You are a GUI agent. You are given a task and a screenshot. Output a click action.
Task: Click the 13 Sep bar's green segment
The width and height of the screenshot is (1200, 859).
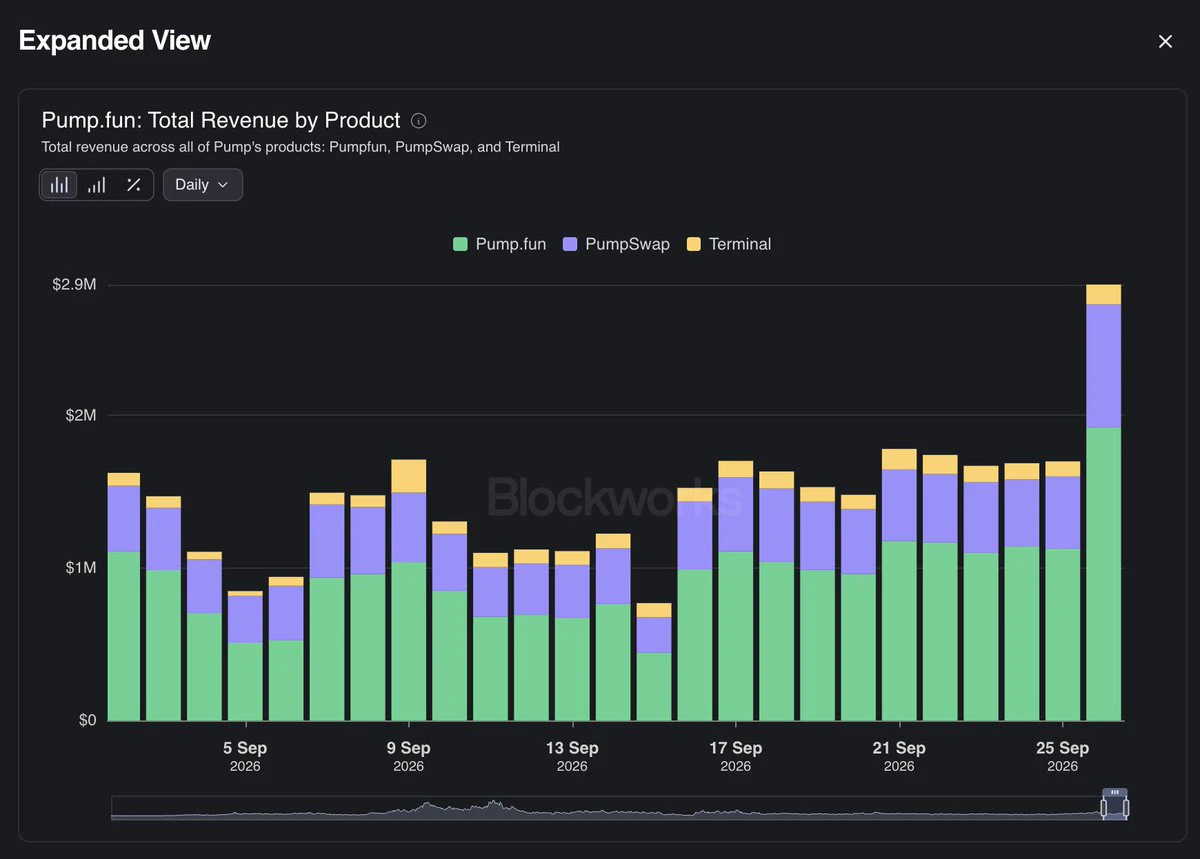click(572, 669)
